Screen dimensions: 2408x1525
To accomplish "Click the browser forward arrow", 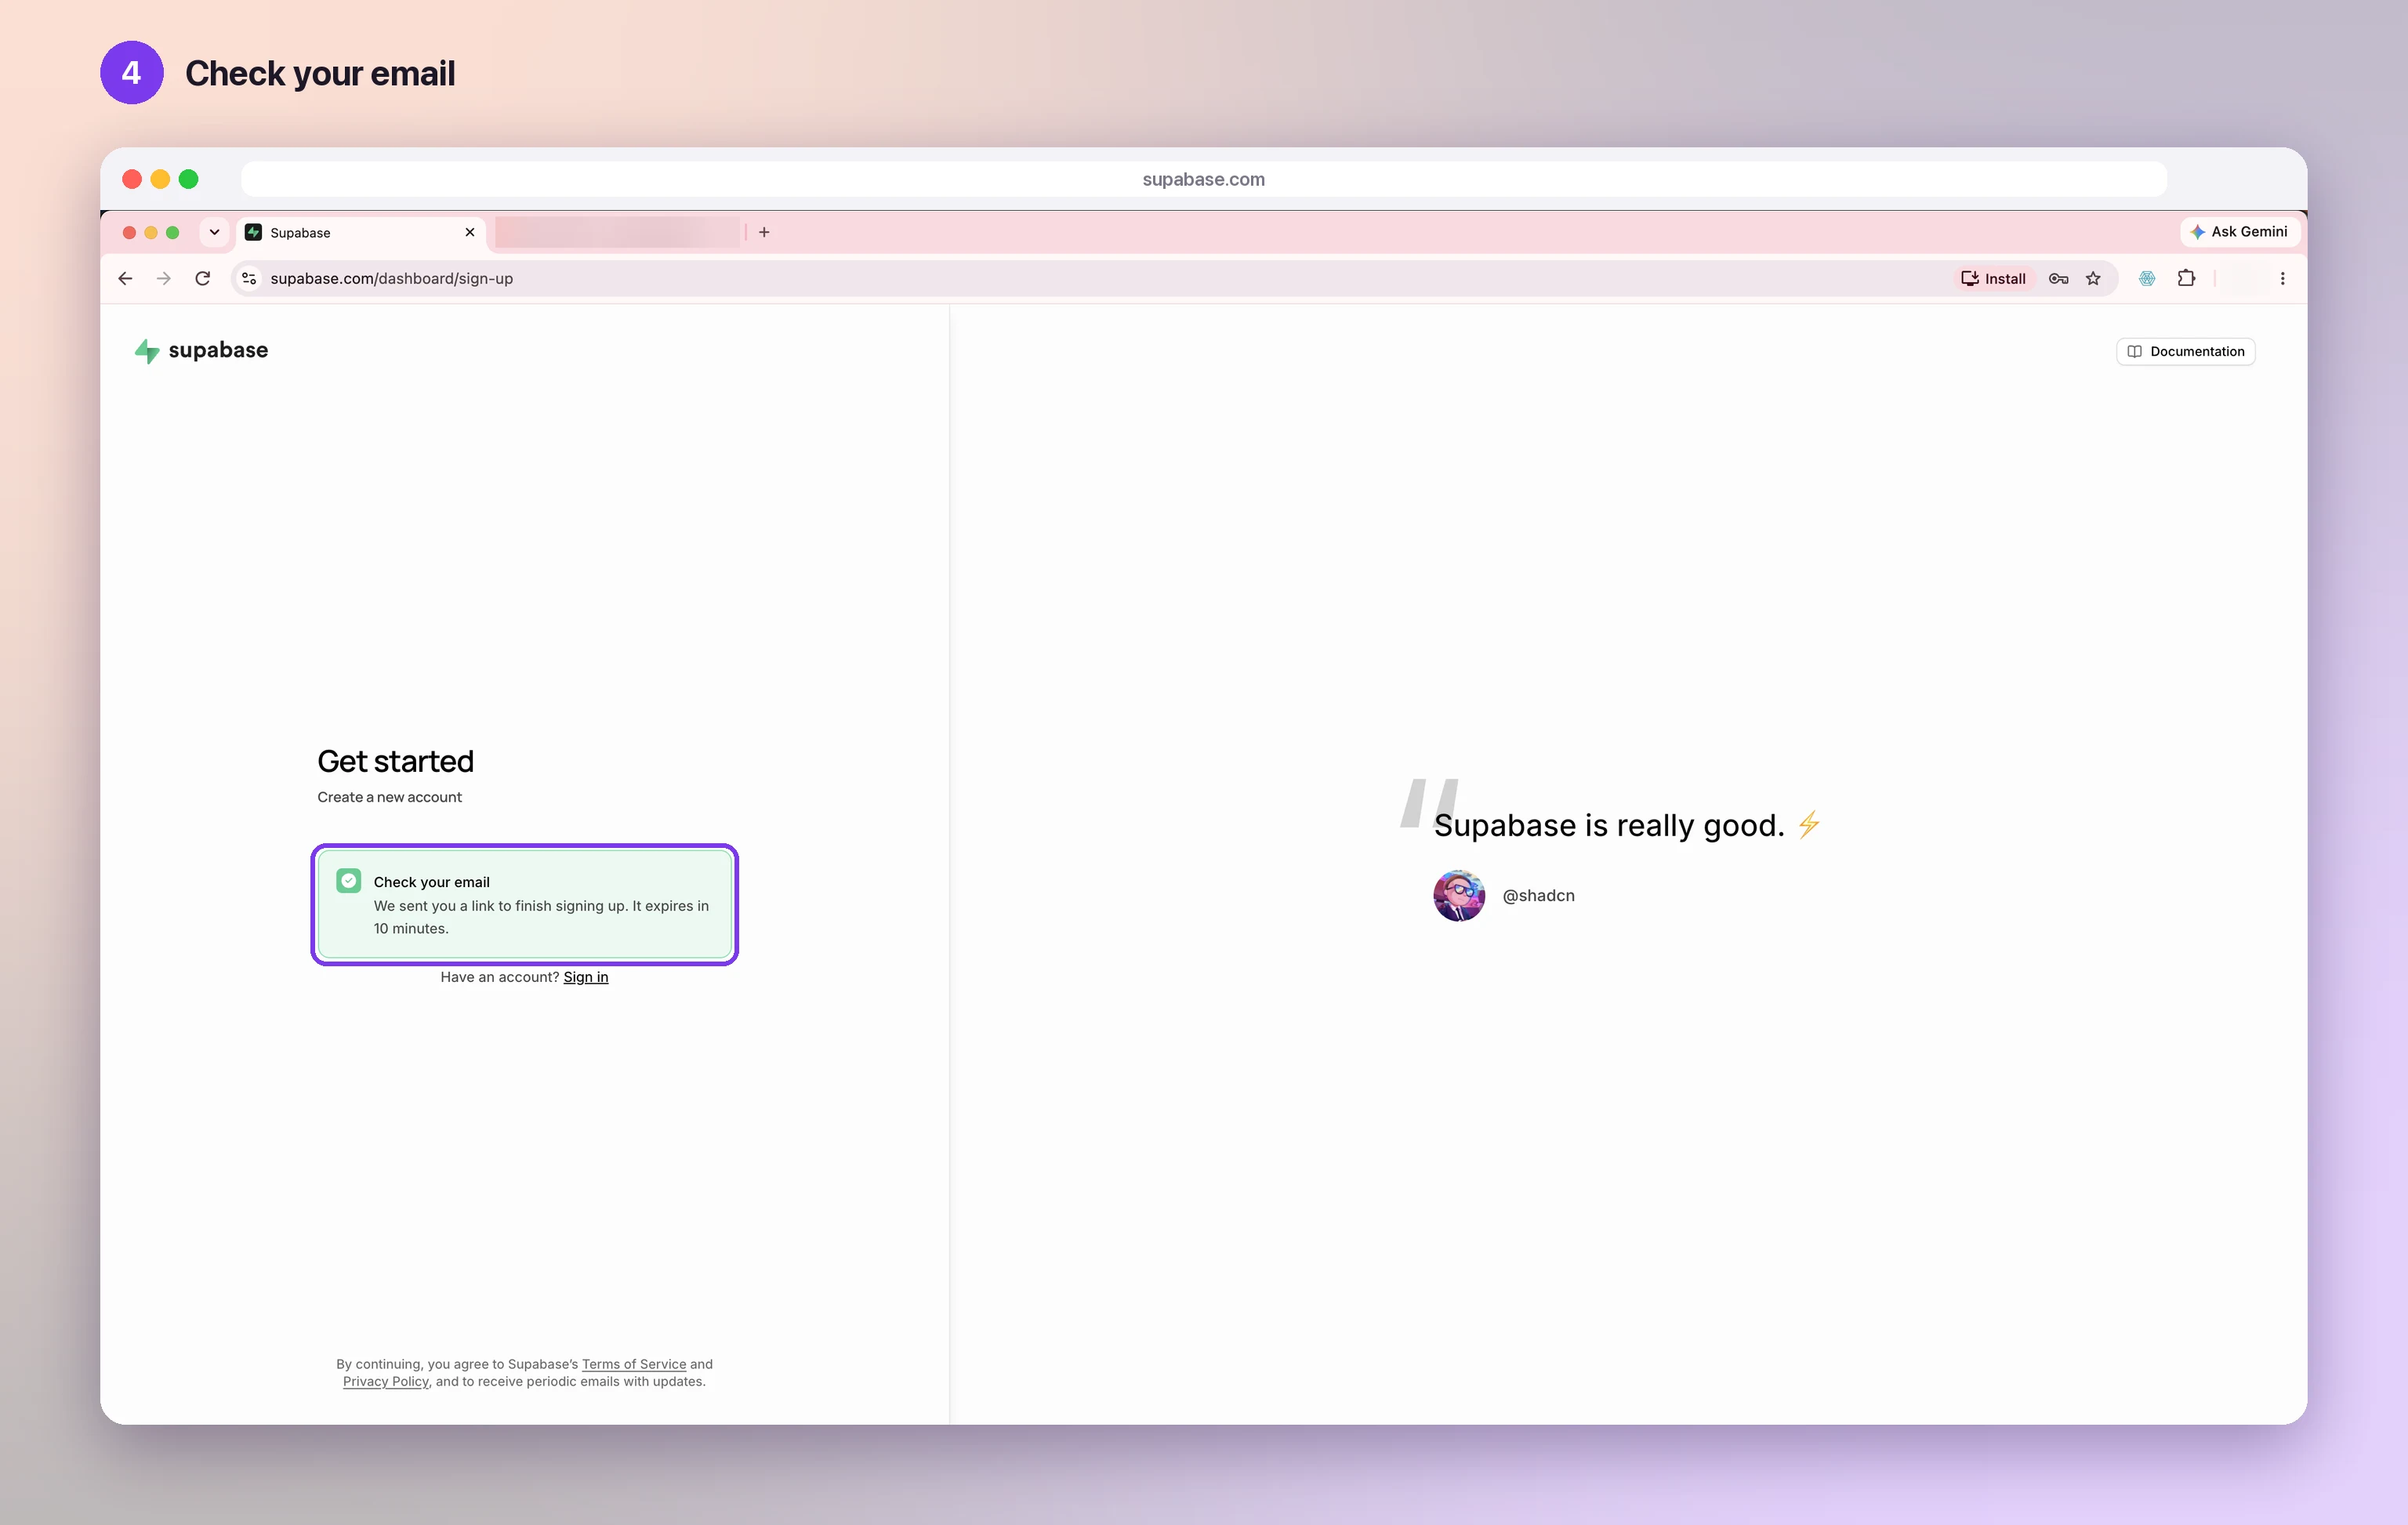I will 164,278.
